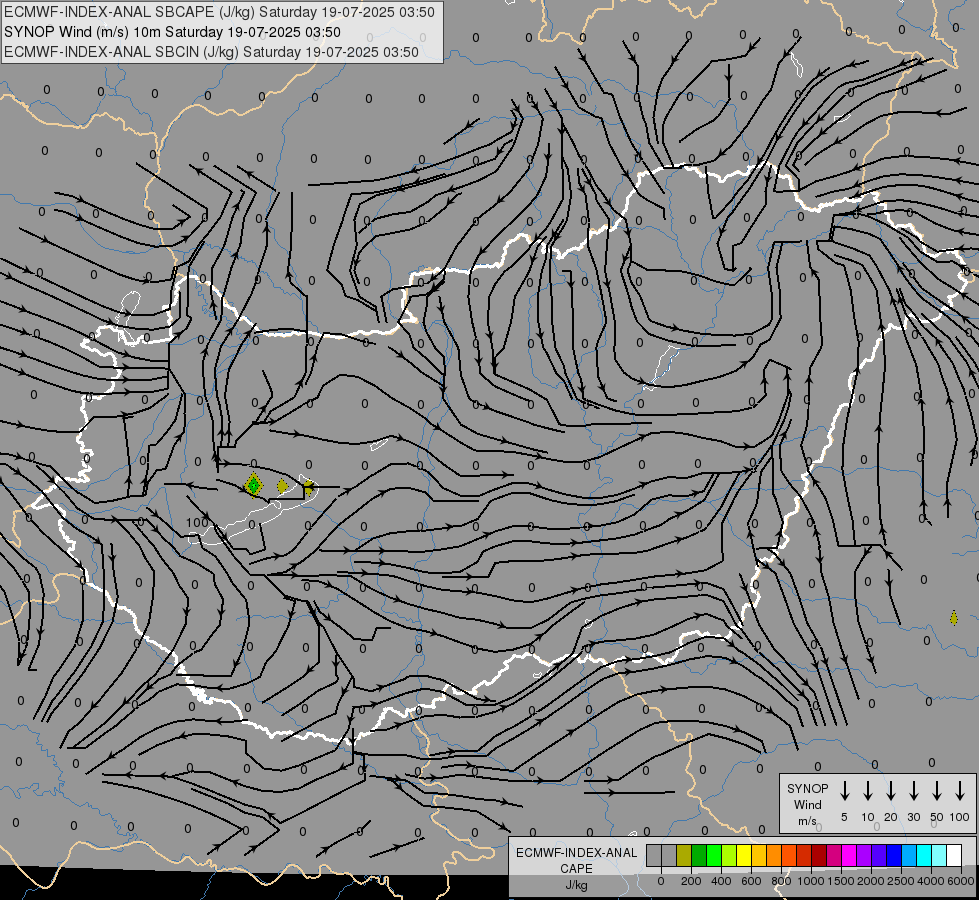Screen dimensions: 979x900
Task: Select the SYNOP Wind 10m title line
Action: pyautogui.click(x=172, y=32)
